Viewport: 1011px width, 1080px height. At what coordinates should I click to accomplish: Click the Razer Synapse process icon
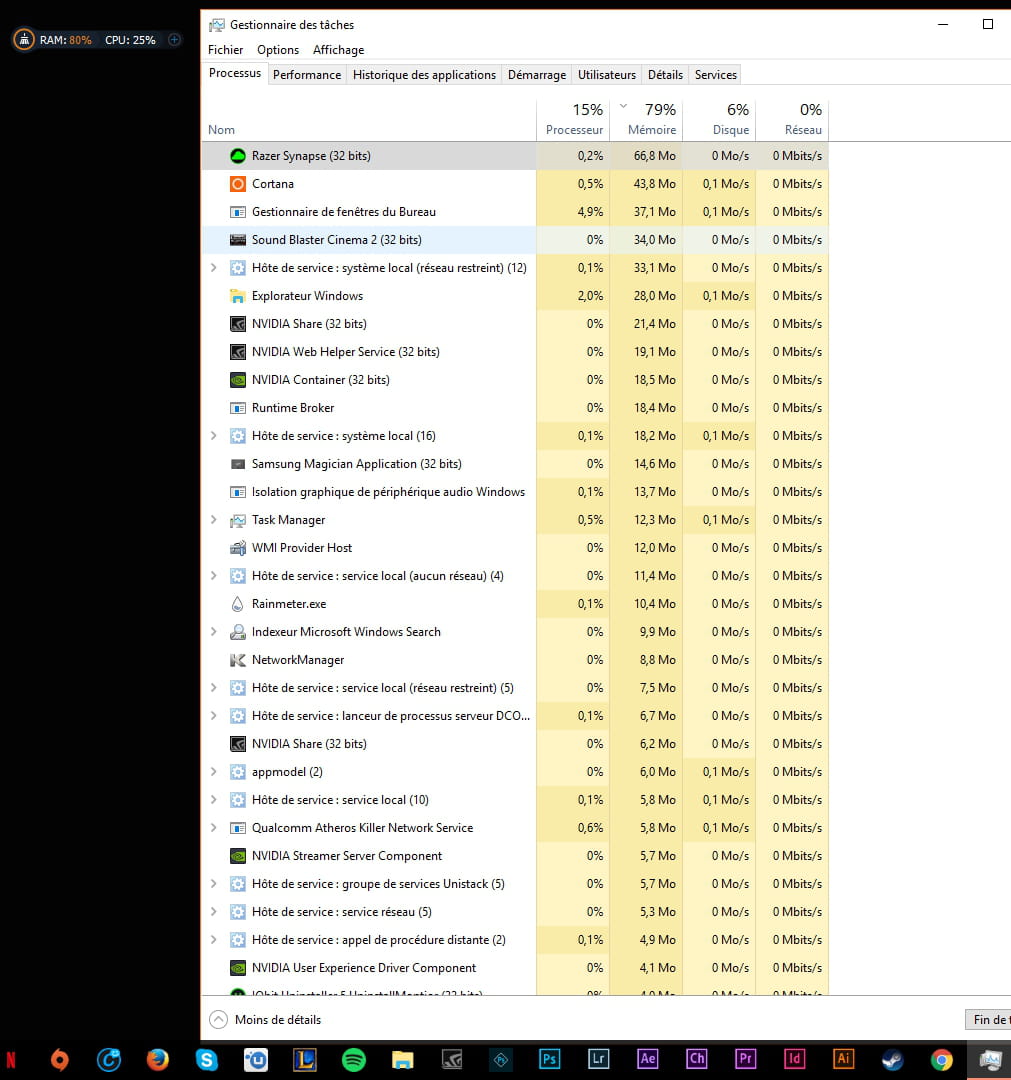click(x=238, y=156)
